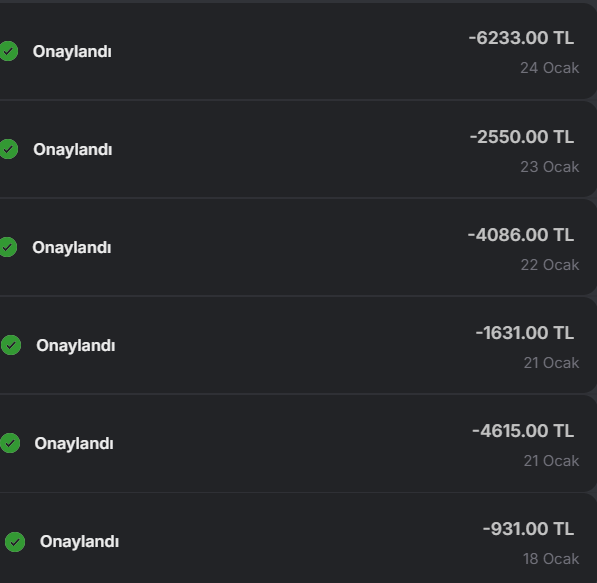Select the -4615.00 TL amount
This screenshot has width=597, height=583.
tap(523, 431)
